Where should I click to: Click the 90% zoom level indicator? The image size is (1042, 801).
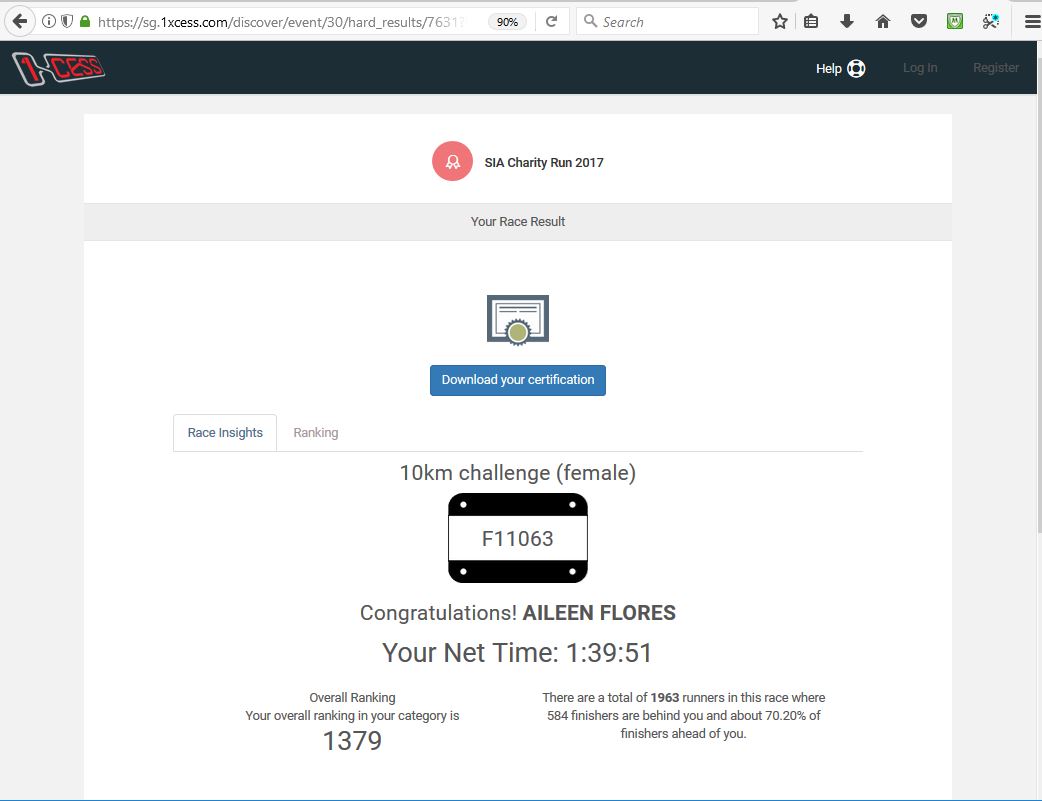click(x=508, y=21)
